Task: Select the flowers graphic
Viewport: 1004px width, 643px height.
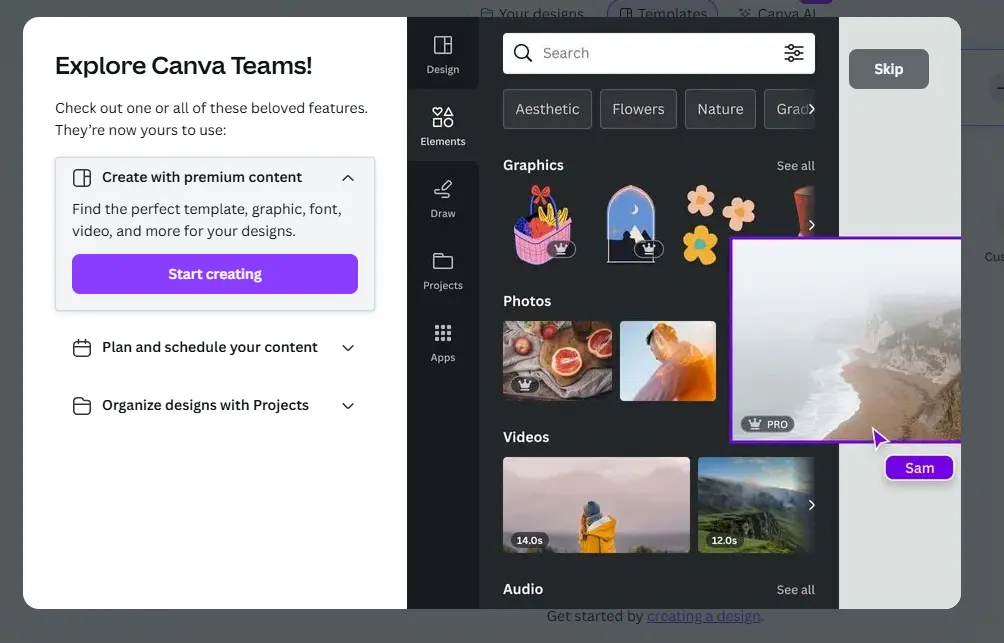Action: click(x=719, y=225)
